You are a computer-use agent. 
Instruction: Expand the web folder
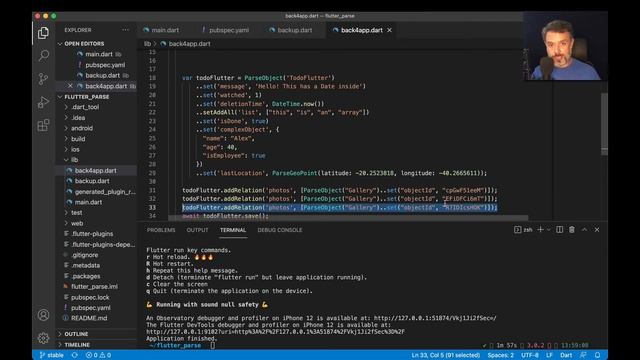(x=77, y=223)
